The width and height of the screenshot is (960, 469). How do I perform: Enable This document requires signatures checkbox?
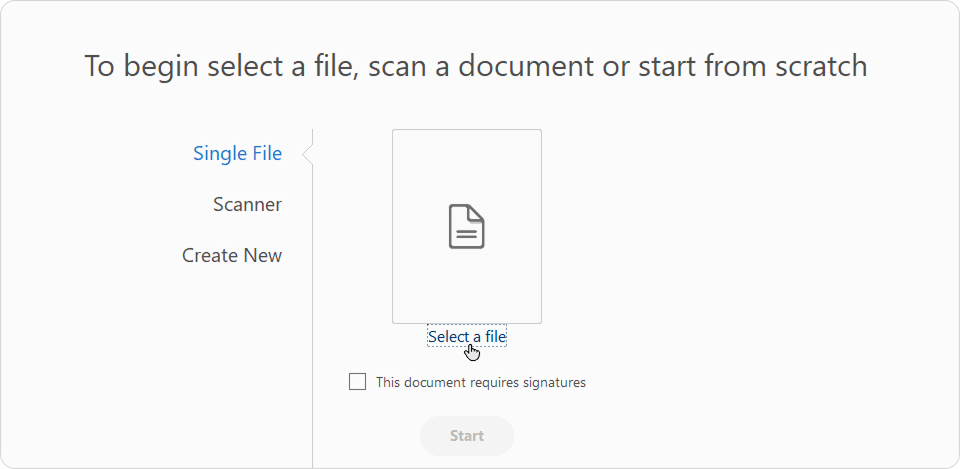(x=357, y=382)
